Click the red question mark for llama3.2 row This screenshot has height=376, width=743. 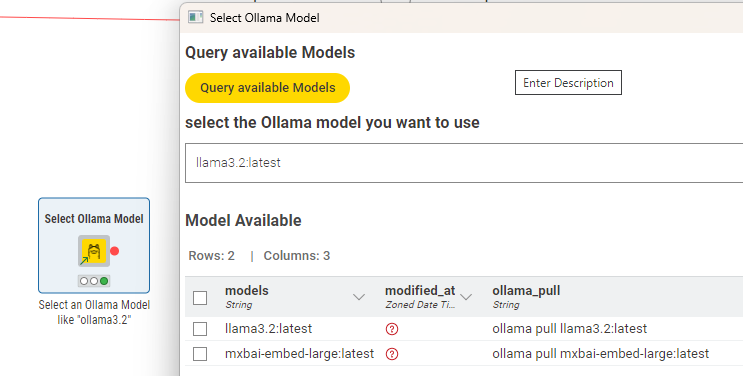tap(392, 329)
